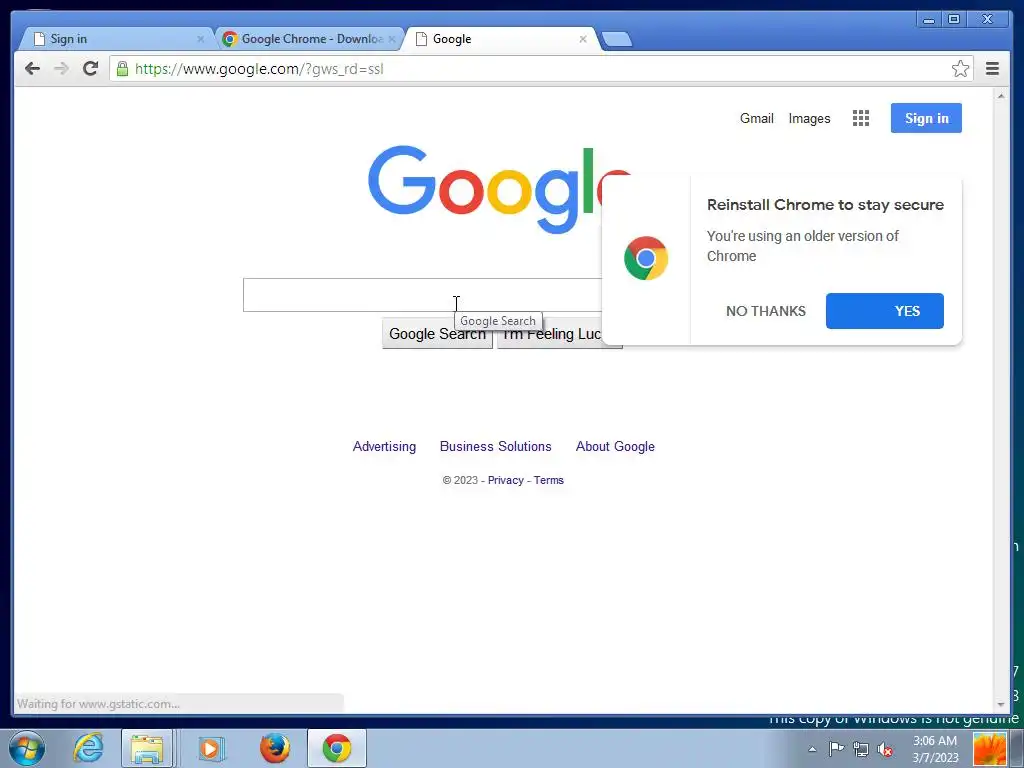Open the Privacy link
This screenshot has width=1024, height=768.
coord(505,480)
